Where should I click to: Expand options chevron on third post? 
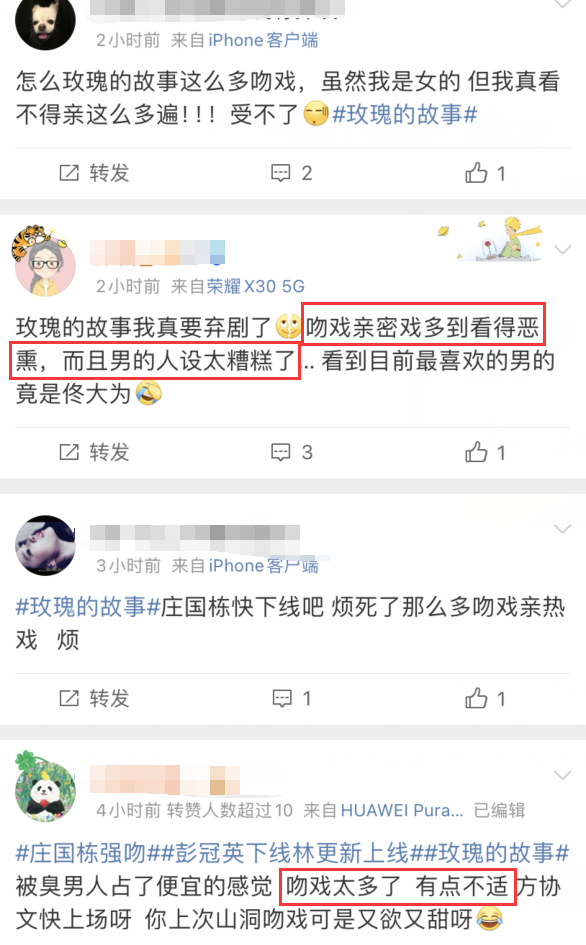(562, 529)
